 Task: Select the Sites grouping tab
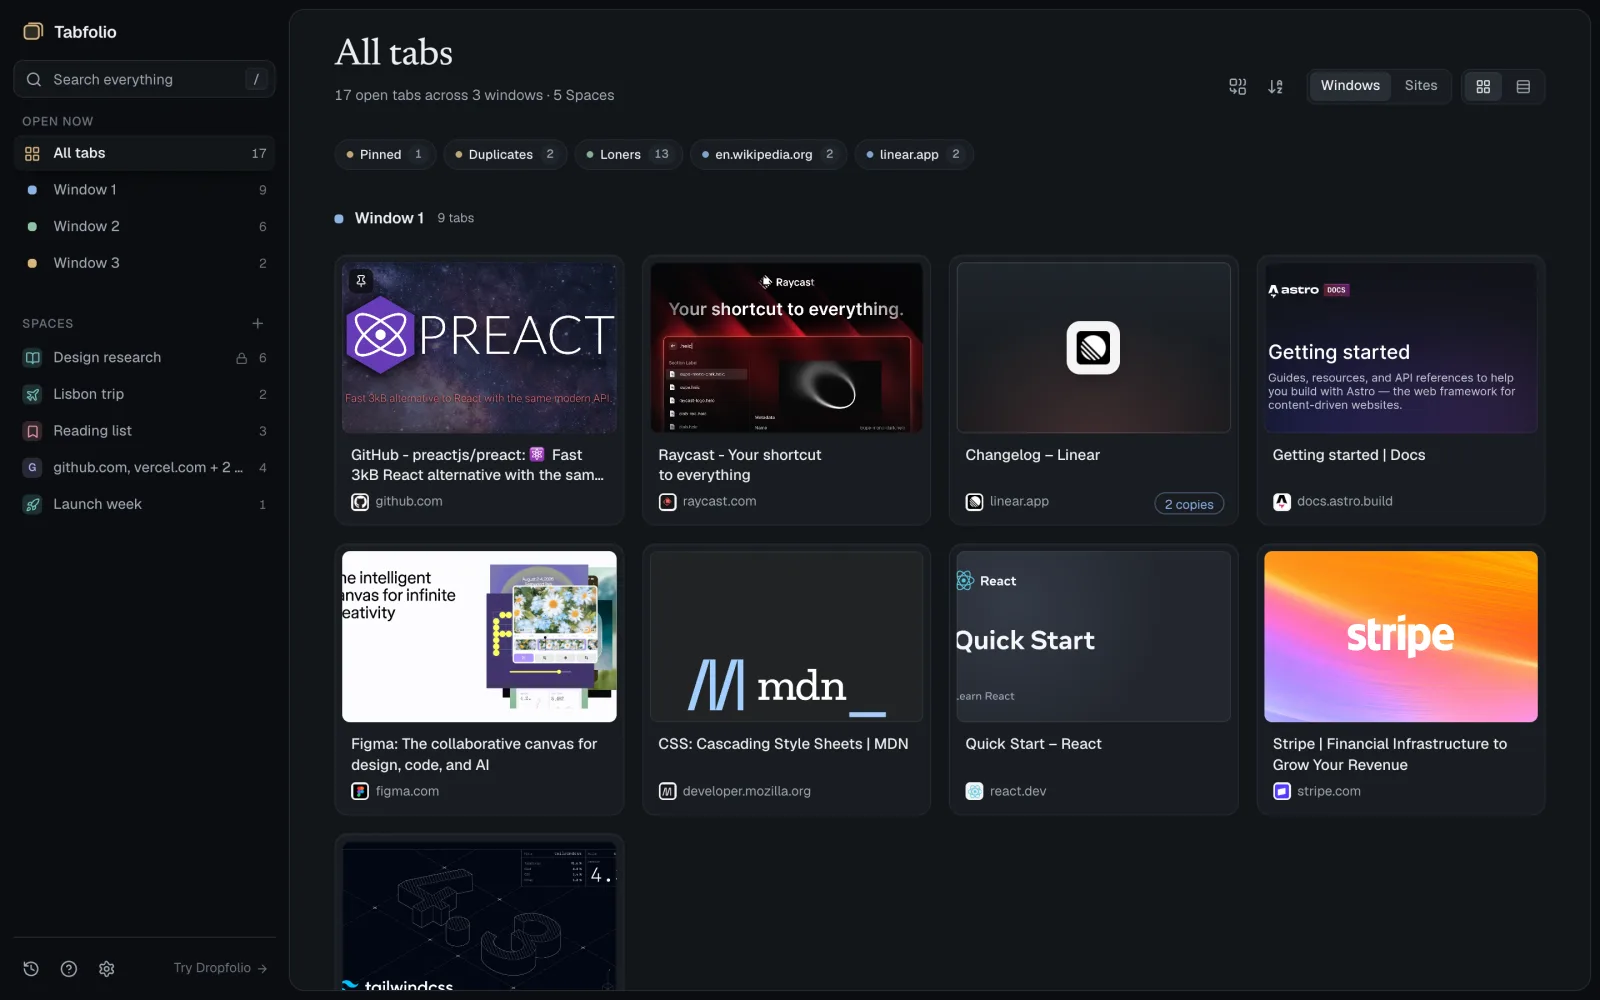pos(1421,86)
